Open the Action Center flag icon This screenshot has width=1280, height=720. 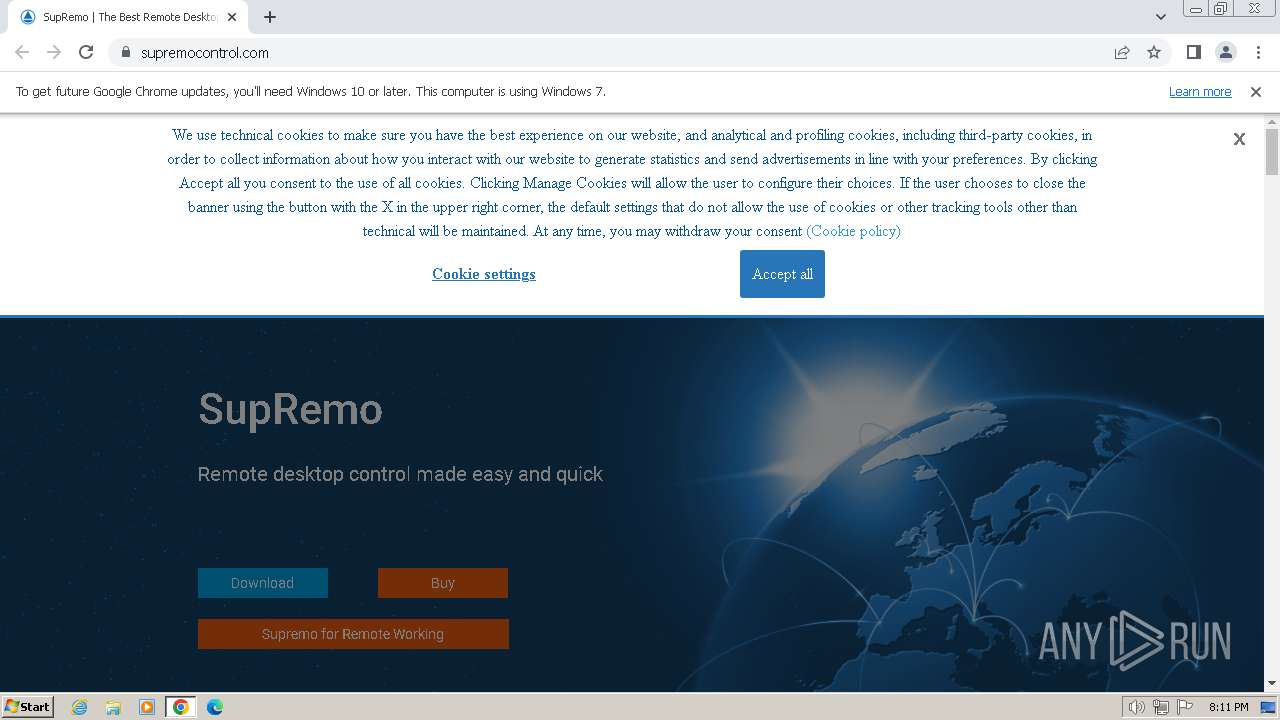tap(1185, 707)
